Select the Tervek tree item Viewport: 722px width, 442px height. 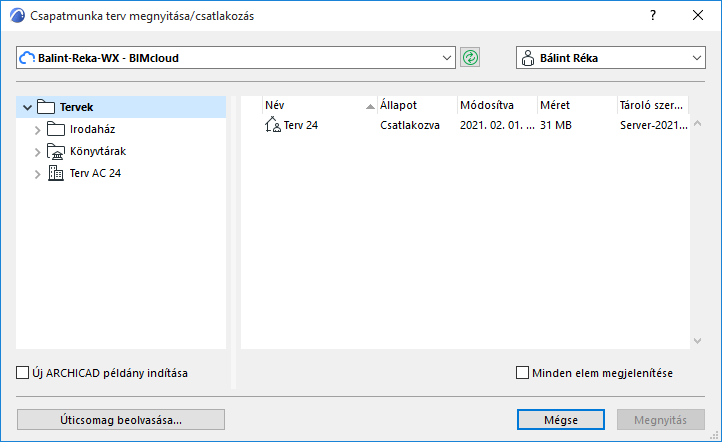(121, 107)
